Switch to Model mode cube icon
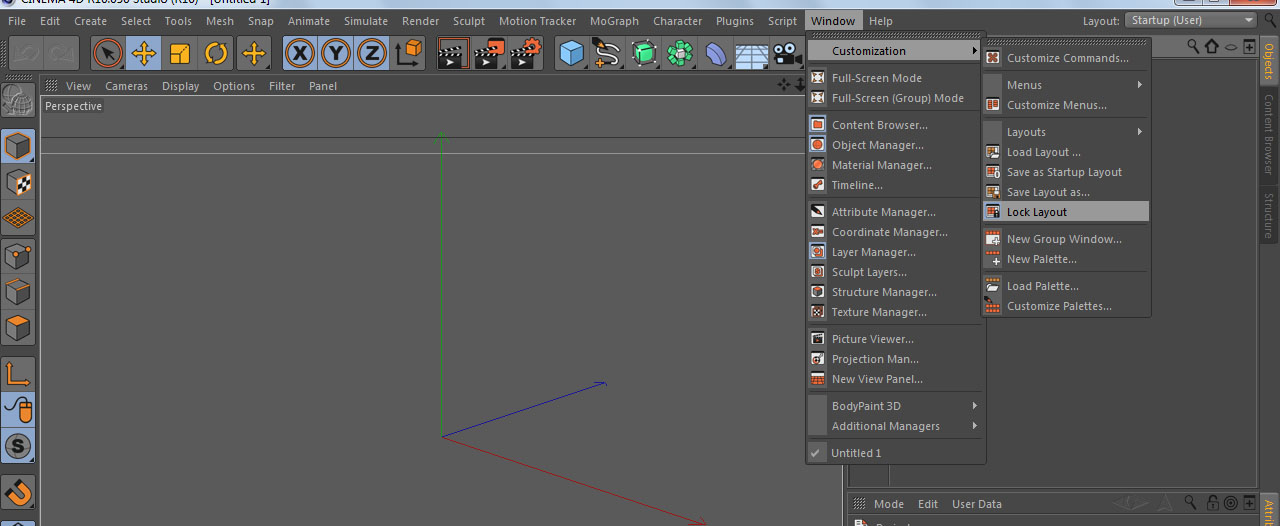 (18, 147)
